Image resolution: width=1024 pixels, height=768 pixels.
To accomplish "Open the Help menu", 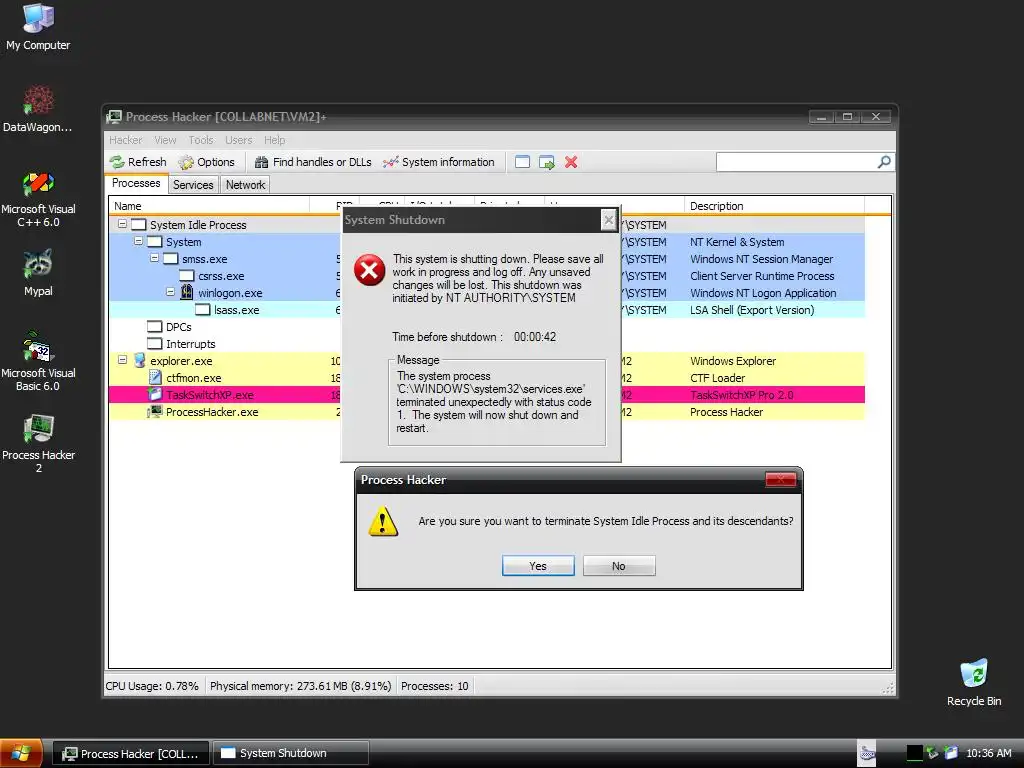I will click(x=274, y=140).
